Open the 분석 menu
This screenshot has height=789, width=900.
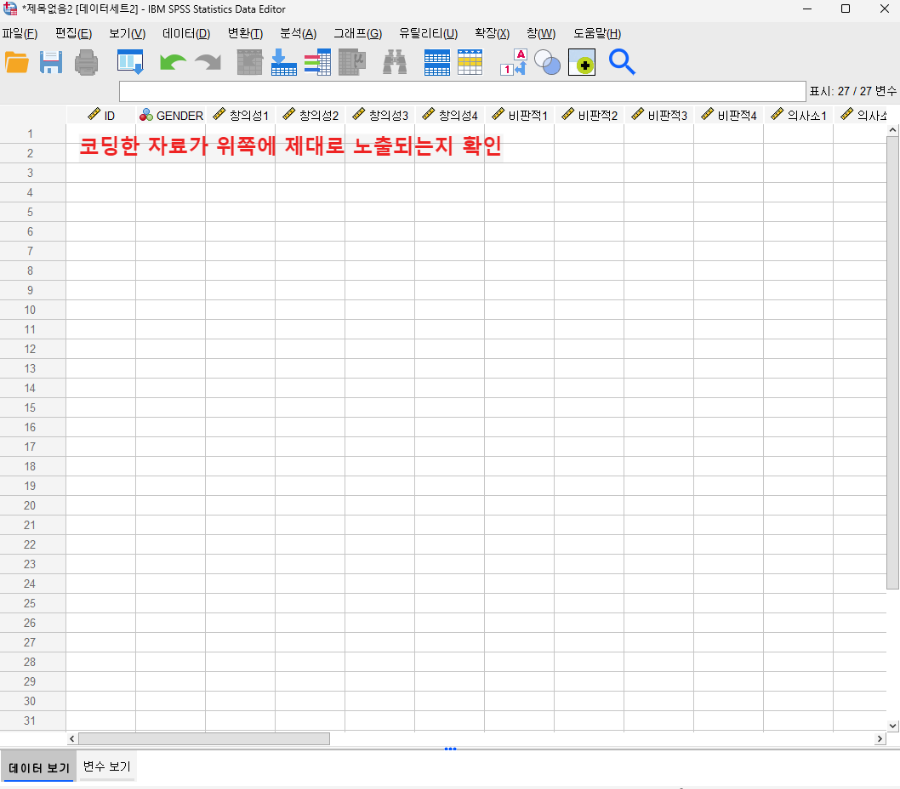click(x=297, y=33)
